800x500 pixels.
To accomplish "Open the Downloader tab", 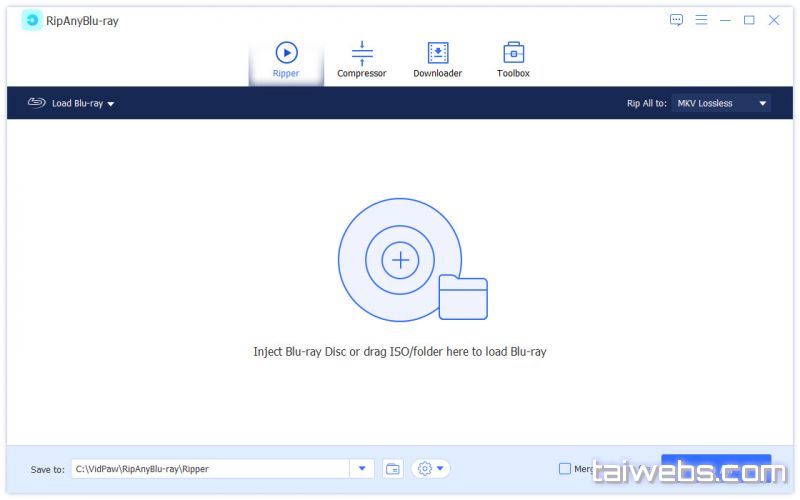I will [x=437, y=60].
